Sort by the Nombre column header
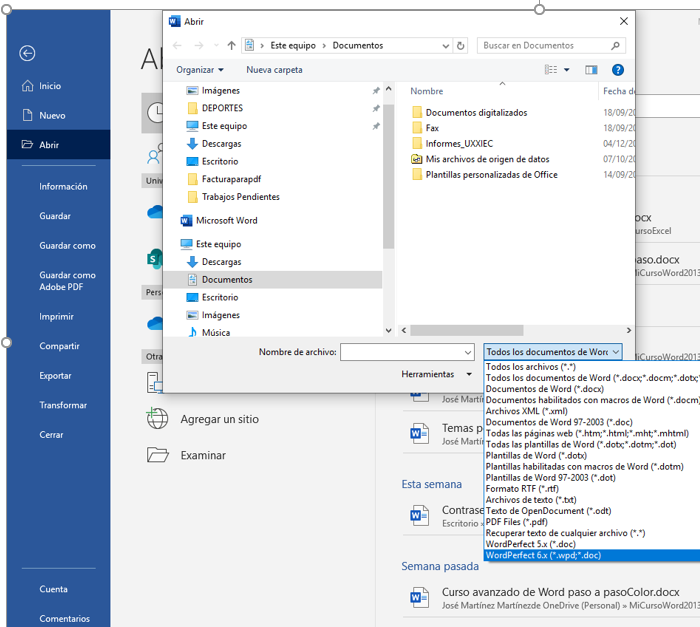 (426, 91)
